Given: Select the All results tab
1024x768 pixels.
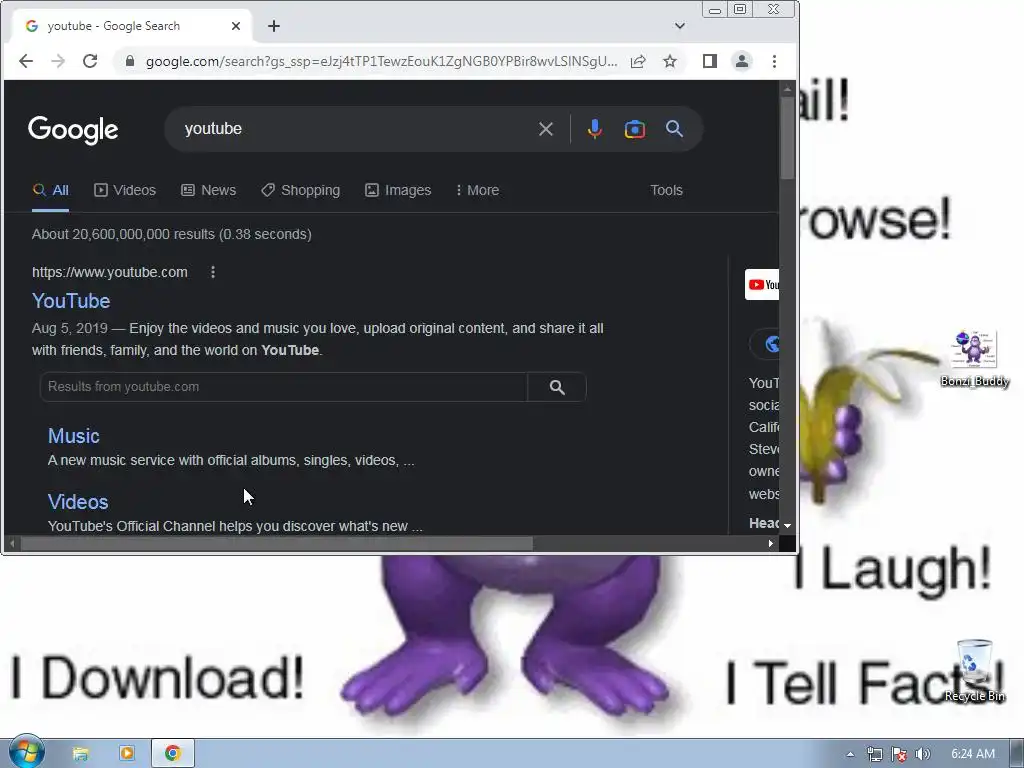Looking at the screenshot, I should click(50, 190).
